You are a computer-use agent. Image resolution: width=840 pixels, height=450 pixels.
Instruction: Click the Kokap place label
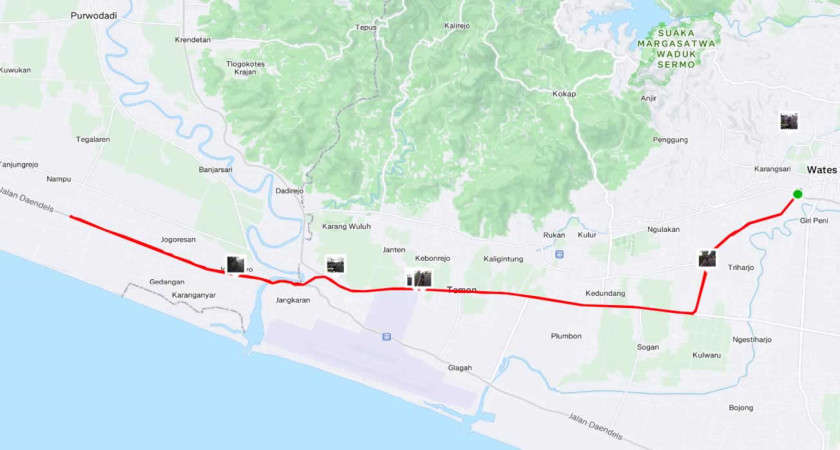click(x=564, y=94)
